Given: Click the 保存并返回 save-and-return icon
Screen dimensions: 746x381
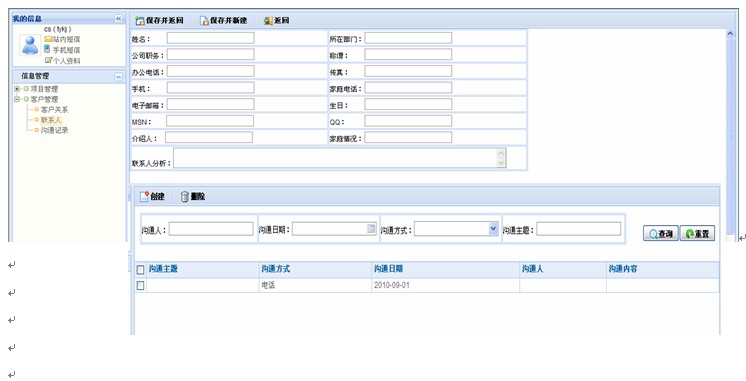Looking at the screenshot, I should (140, 21).
